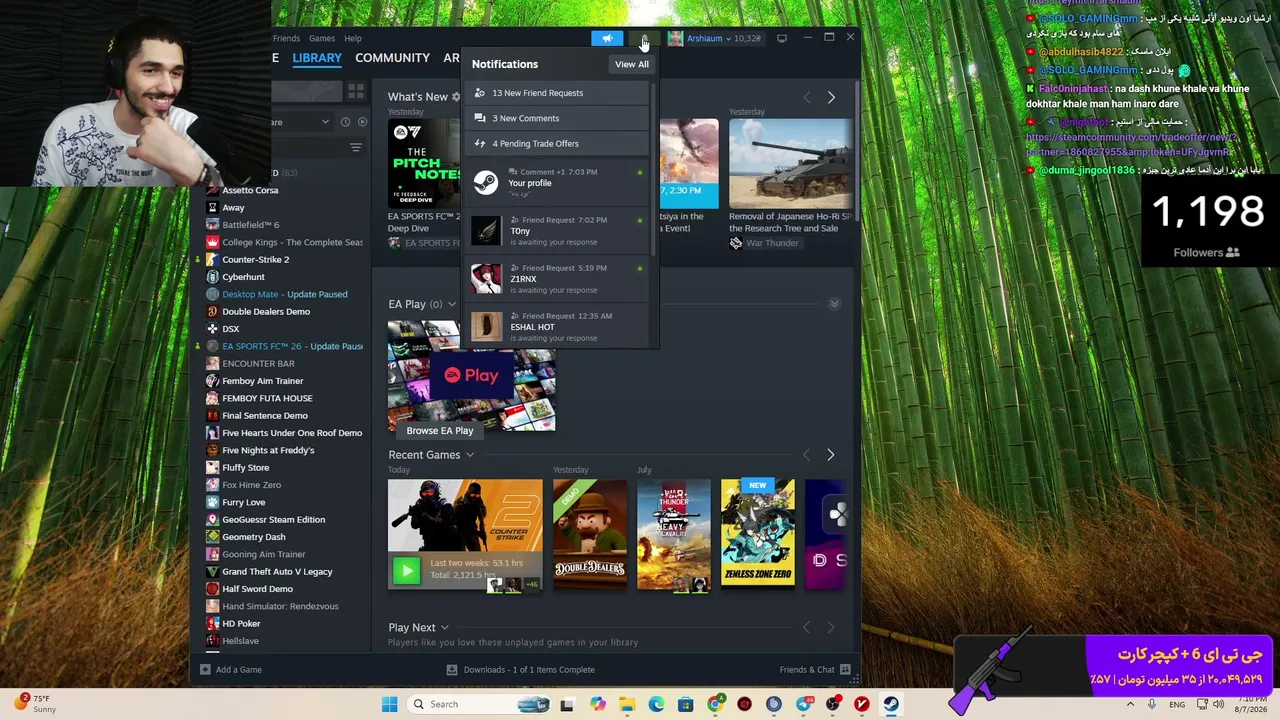Open the Recent Games shelf dropdown
This screenshot has width=1280, height=720.
click(x=469, y=455)
